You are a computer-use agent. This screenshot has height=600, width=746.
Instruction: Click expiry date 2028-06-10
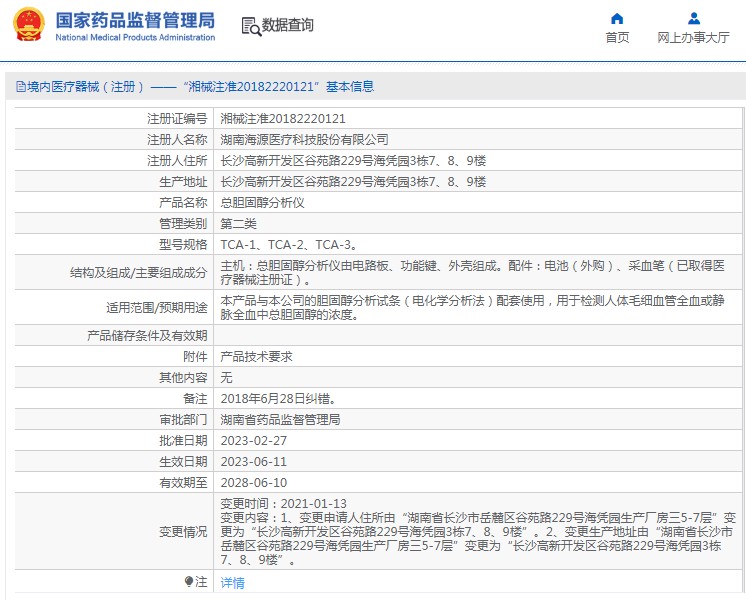(x=254, y=482)
